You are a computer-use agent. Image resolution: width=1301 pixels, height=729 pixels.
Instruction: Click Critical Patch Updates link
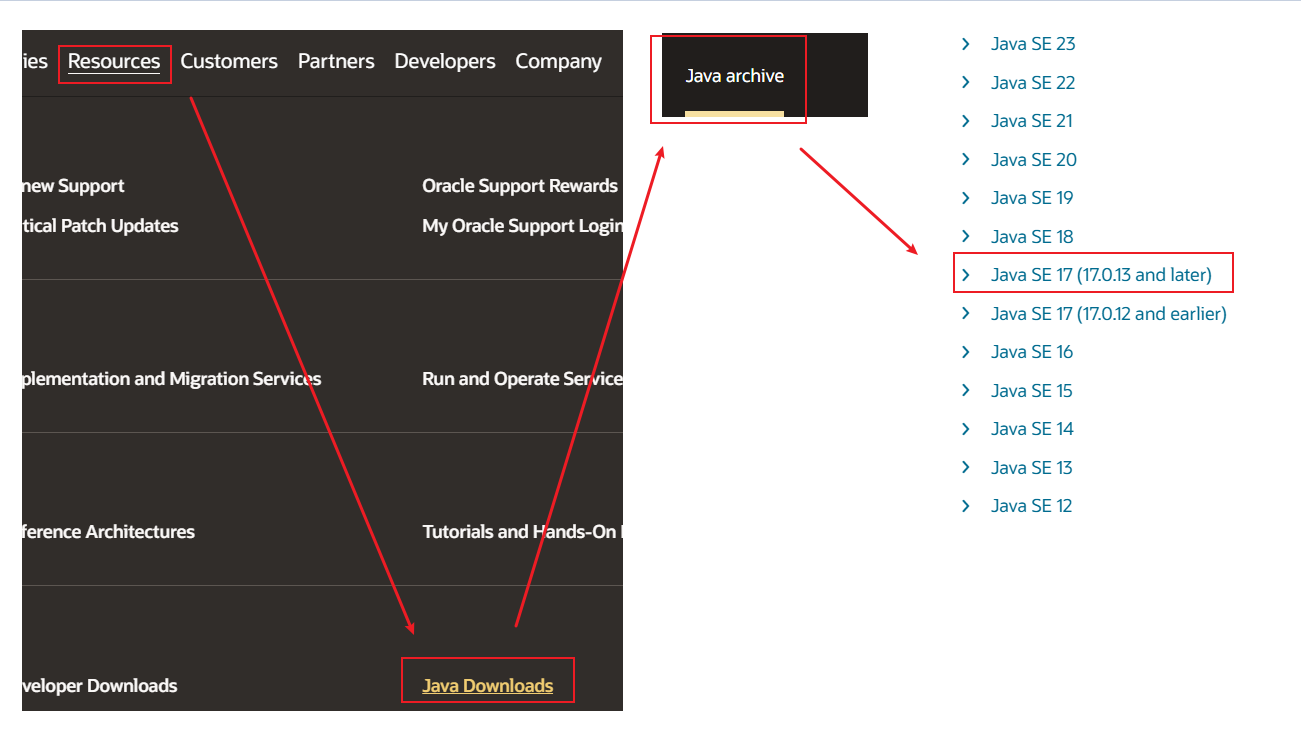pyautogui.click(x=100, y=226)
